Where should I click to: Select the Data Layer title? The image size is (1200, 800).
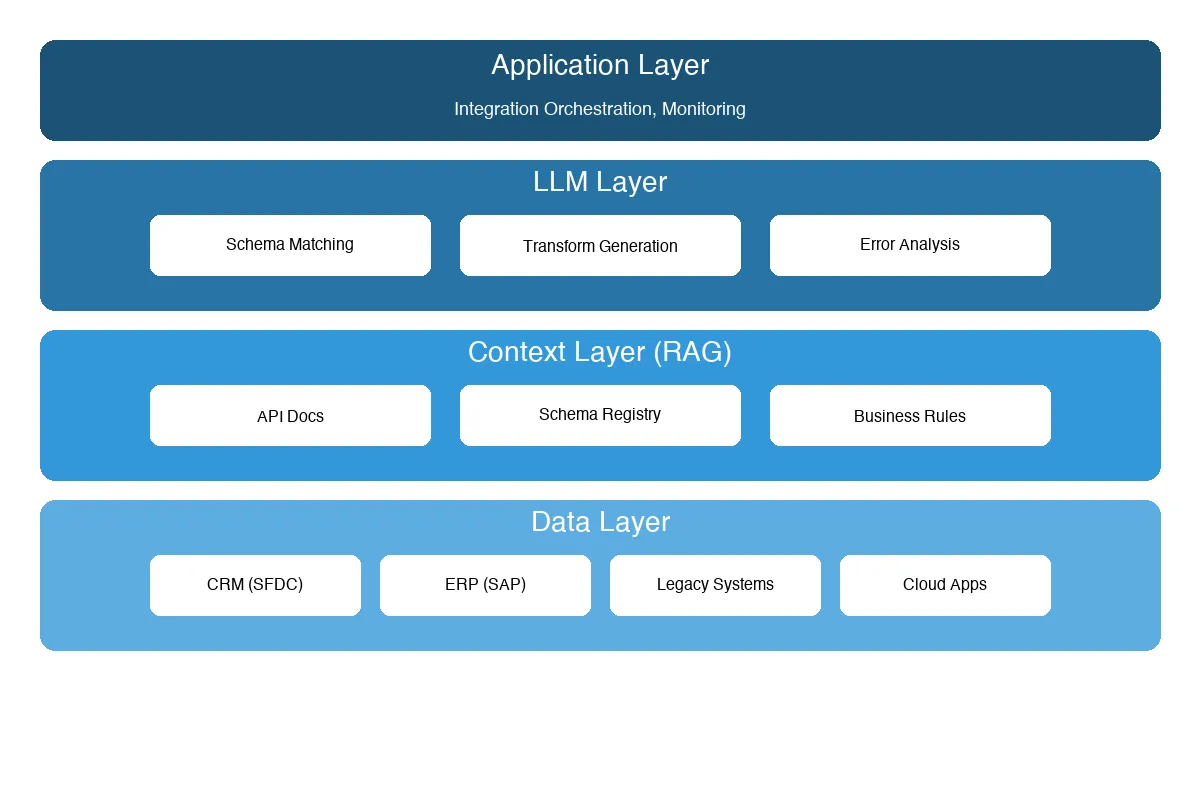pos(600,522)
